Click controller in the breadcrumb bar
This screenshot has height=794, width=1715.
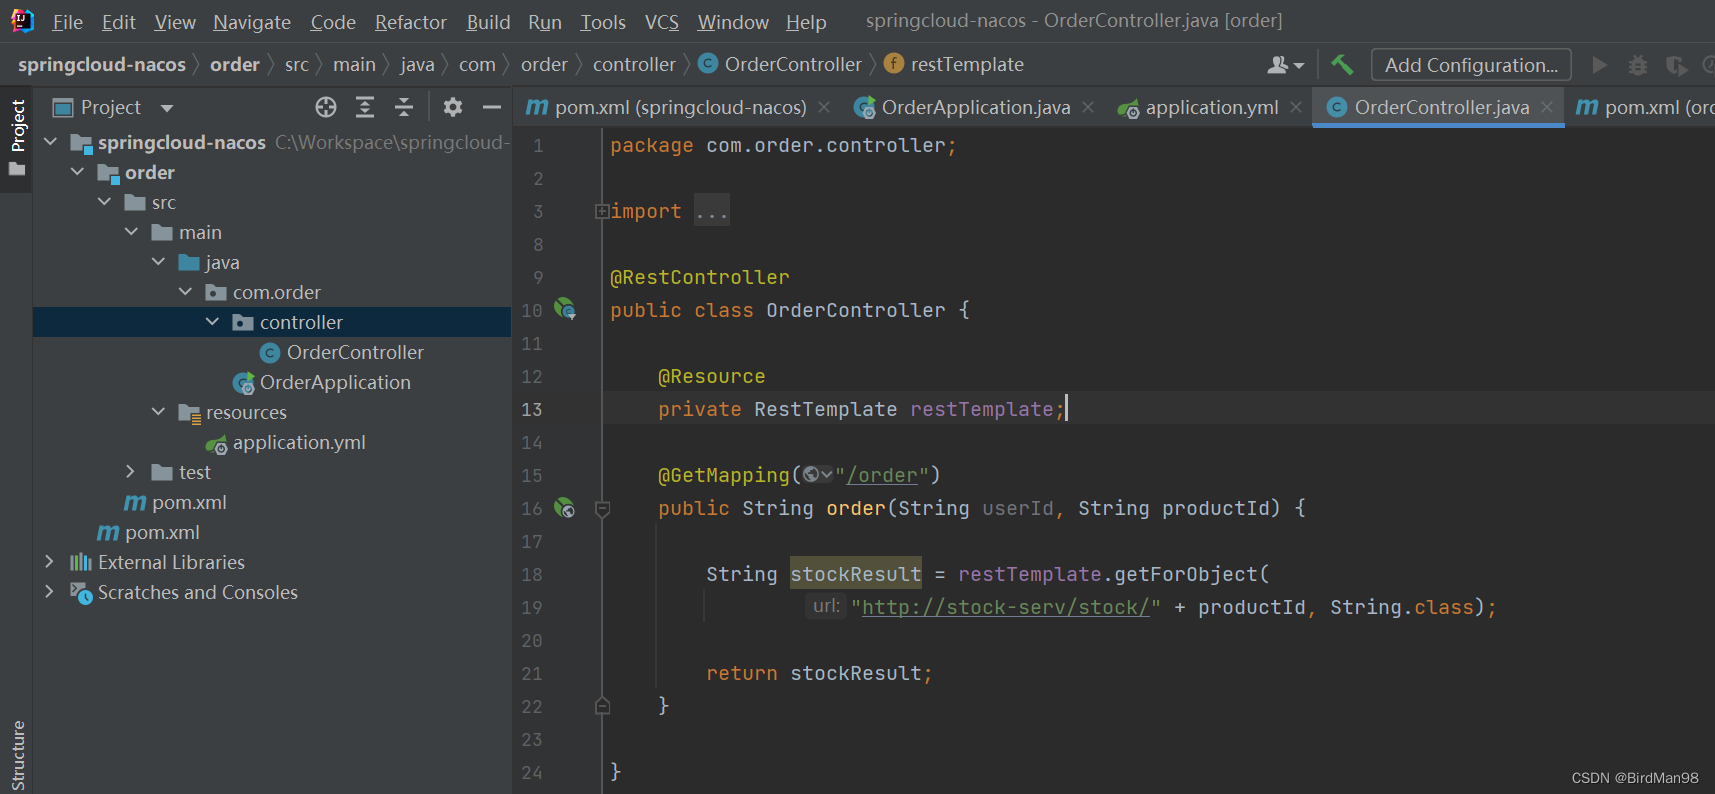(634, 65)
